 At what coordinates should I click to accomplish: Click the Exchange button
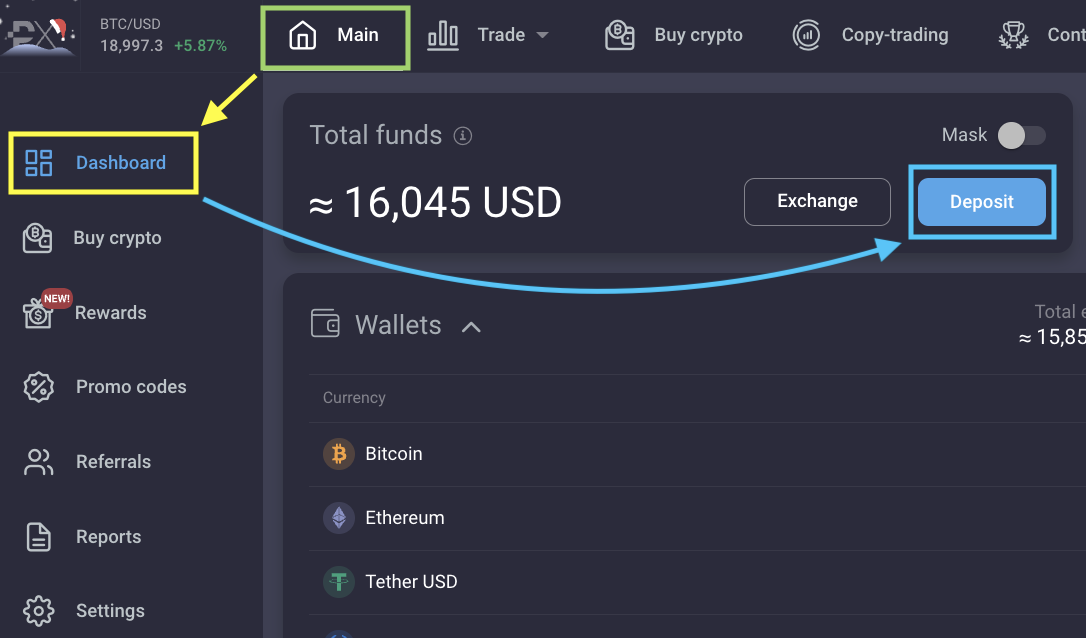(x=817, y=202)
